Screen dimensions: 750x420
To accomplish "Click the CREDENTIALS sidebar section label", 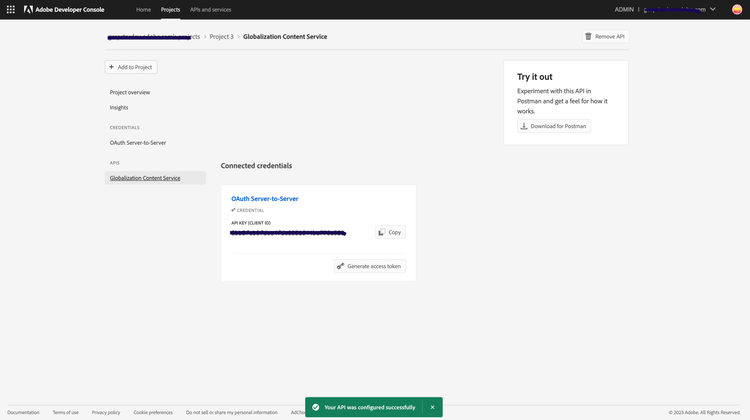I will coord(124,128).
